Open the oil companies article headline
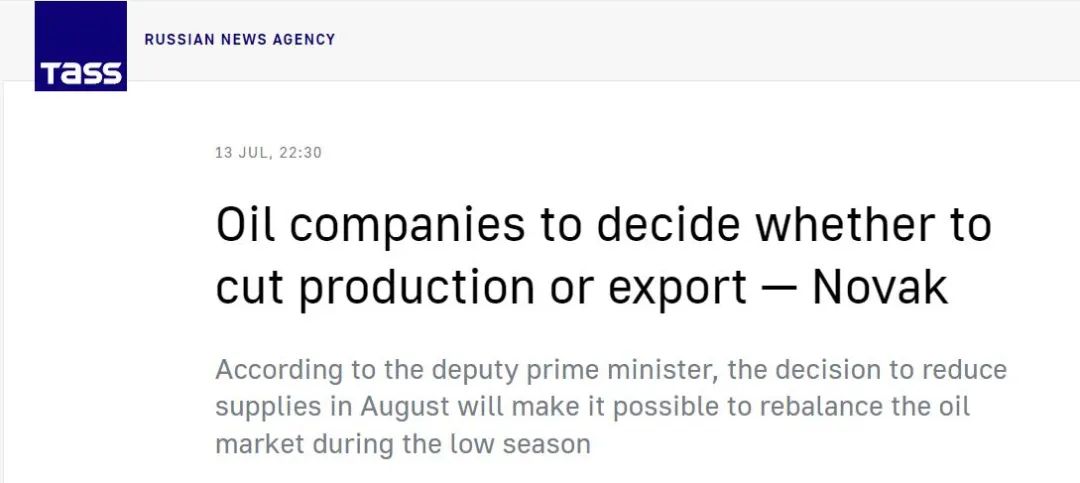 pos(603,255)
